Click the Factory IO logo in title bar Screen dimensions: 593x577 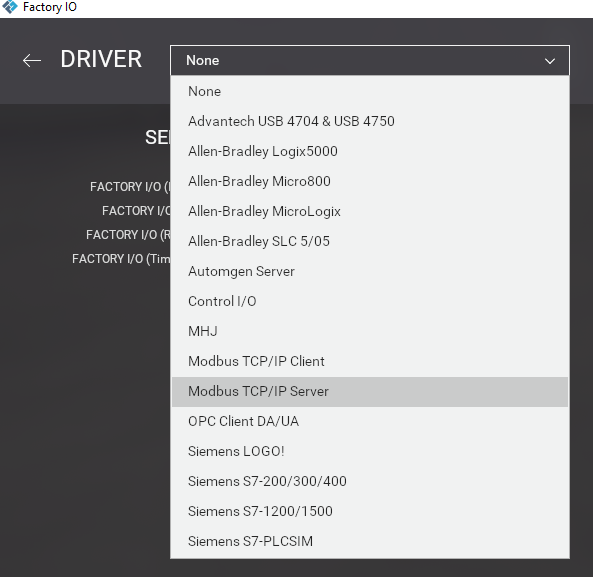pos(10,7)
